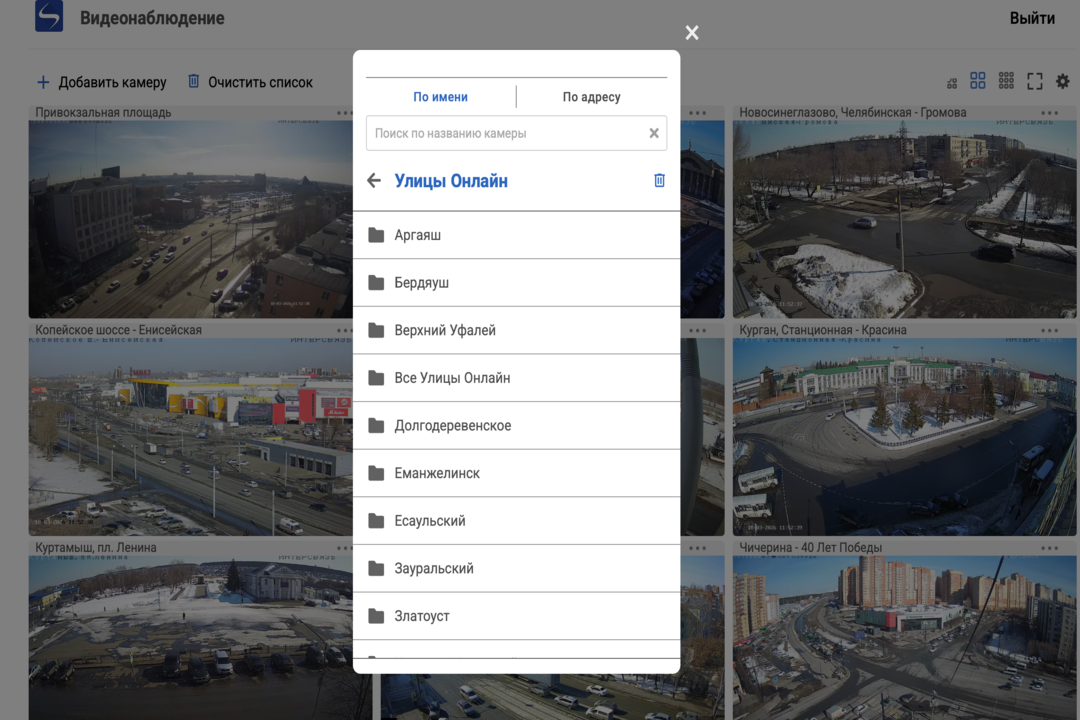Viewport: 1080px width, 720px height.
Task: Open the Долгодеревенское folder
Action: coord(517,425)
